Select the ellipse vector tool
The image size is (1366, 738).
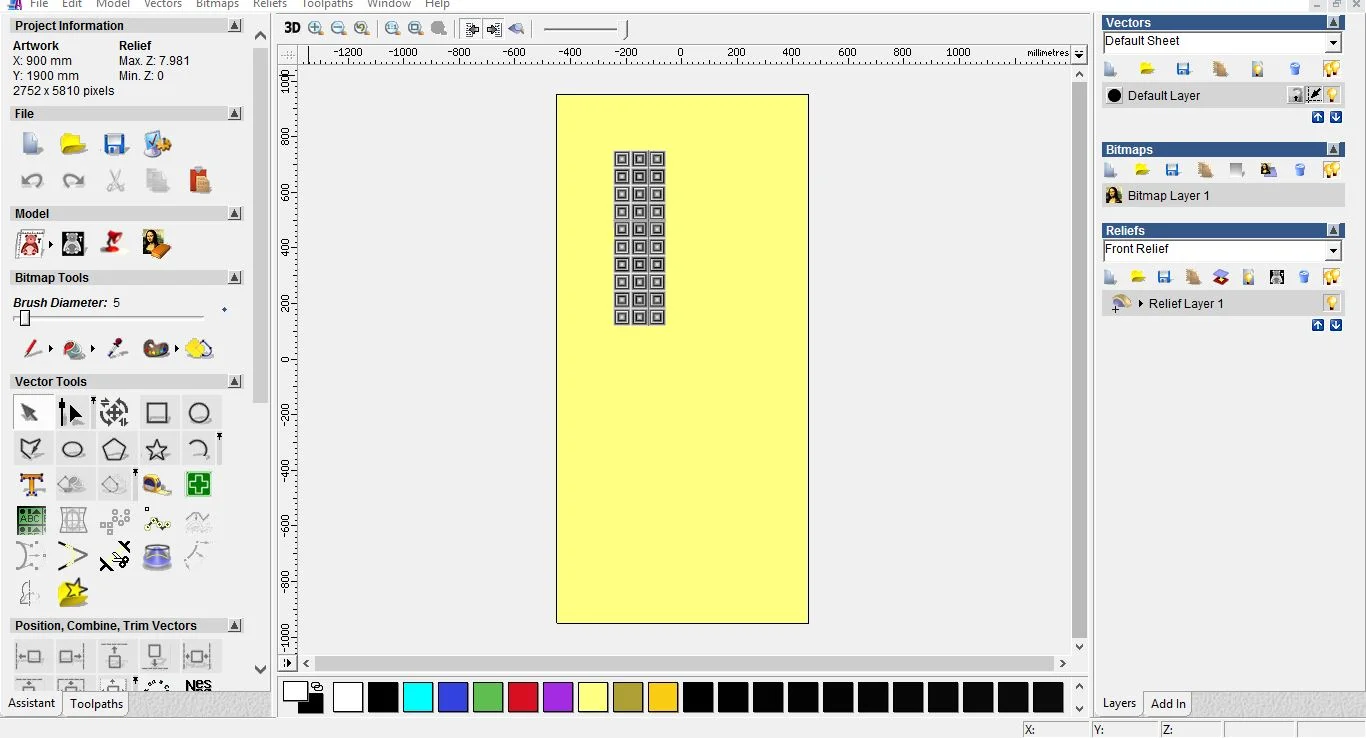click(x=73, y=449)
